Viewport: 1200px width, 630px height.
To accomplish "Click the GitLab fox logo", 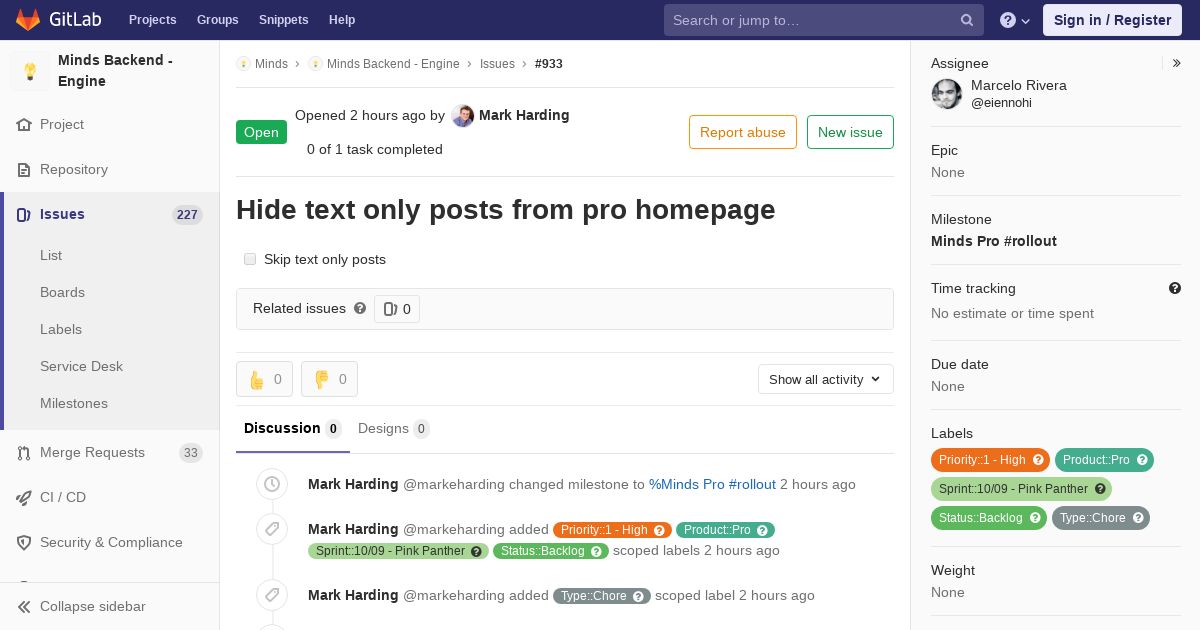I will point(29,20).
